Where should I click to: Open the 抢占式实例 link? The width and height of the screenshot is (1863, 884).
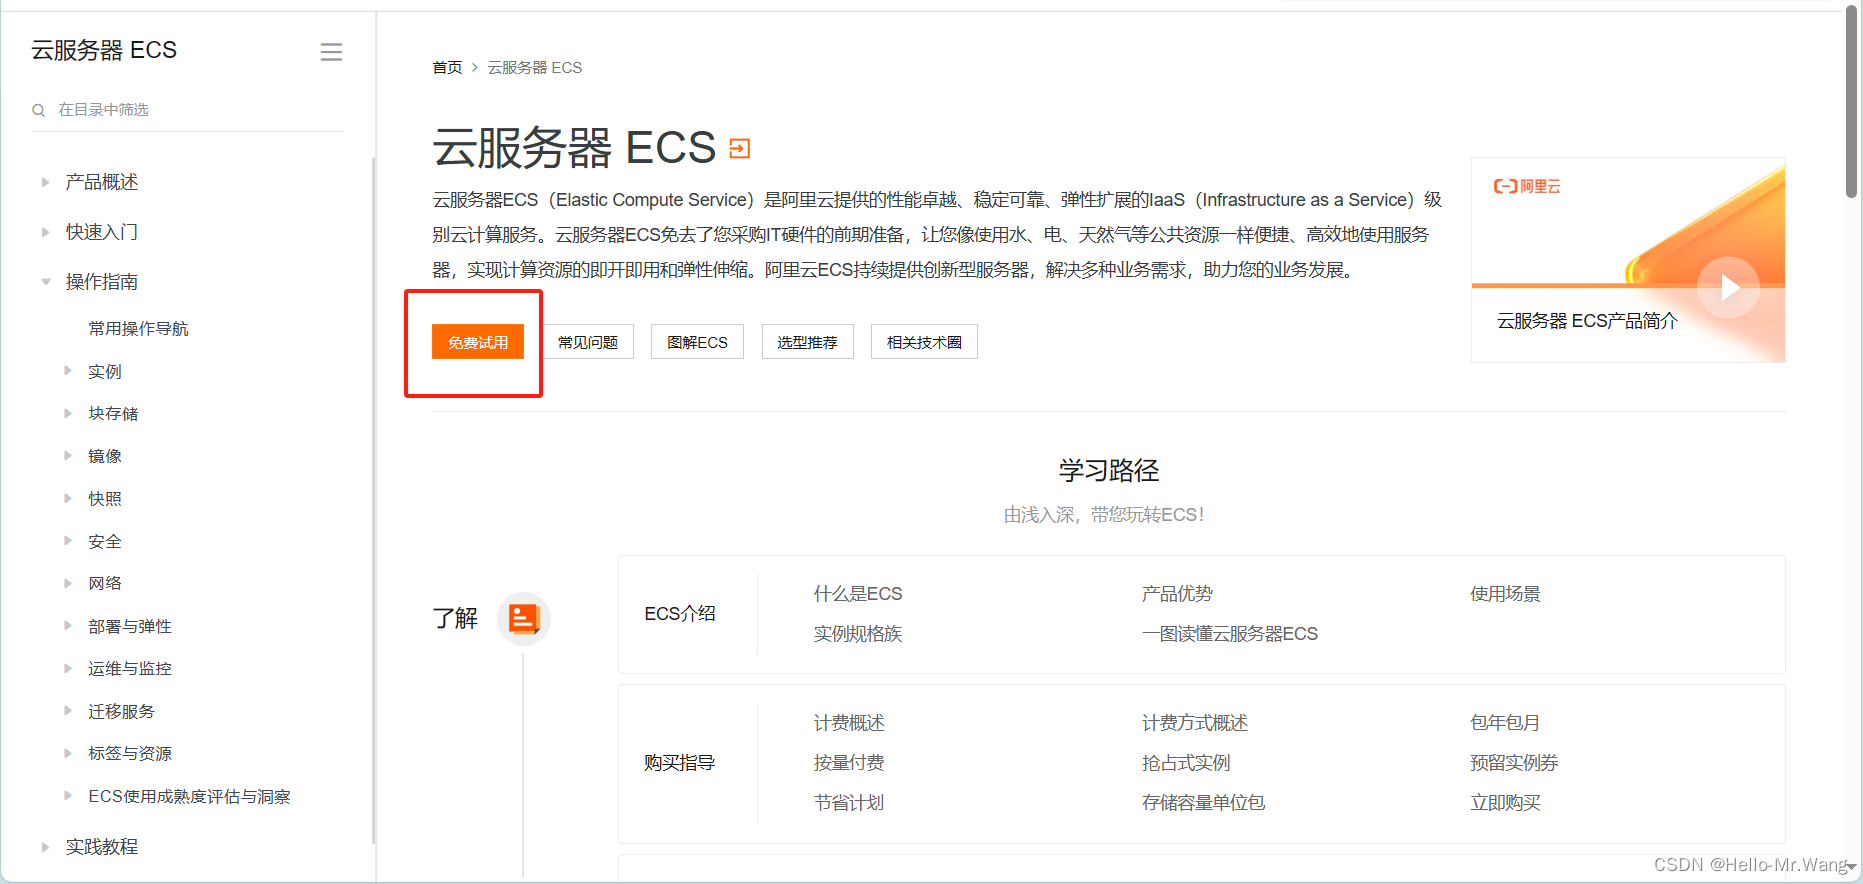point(1186,763)
